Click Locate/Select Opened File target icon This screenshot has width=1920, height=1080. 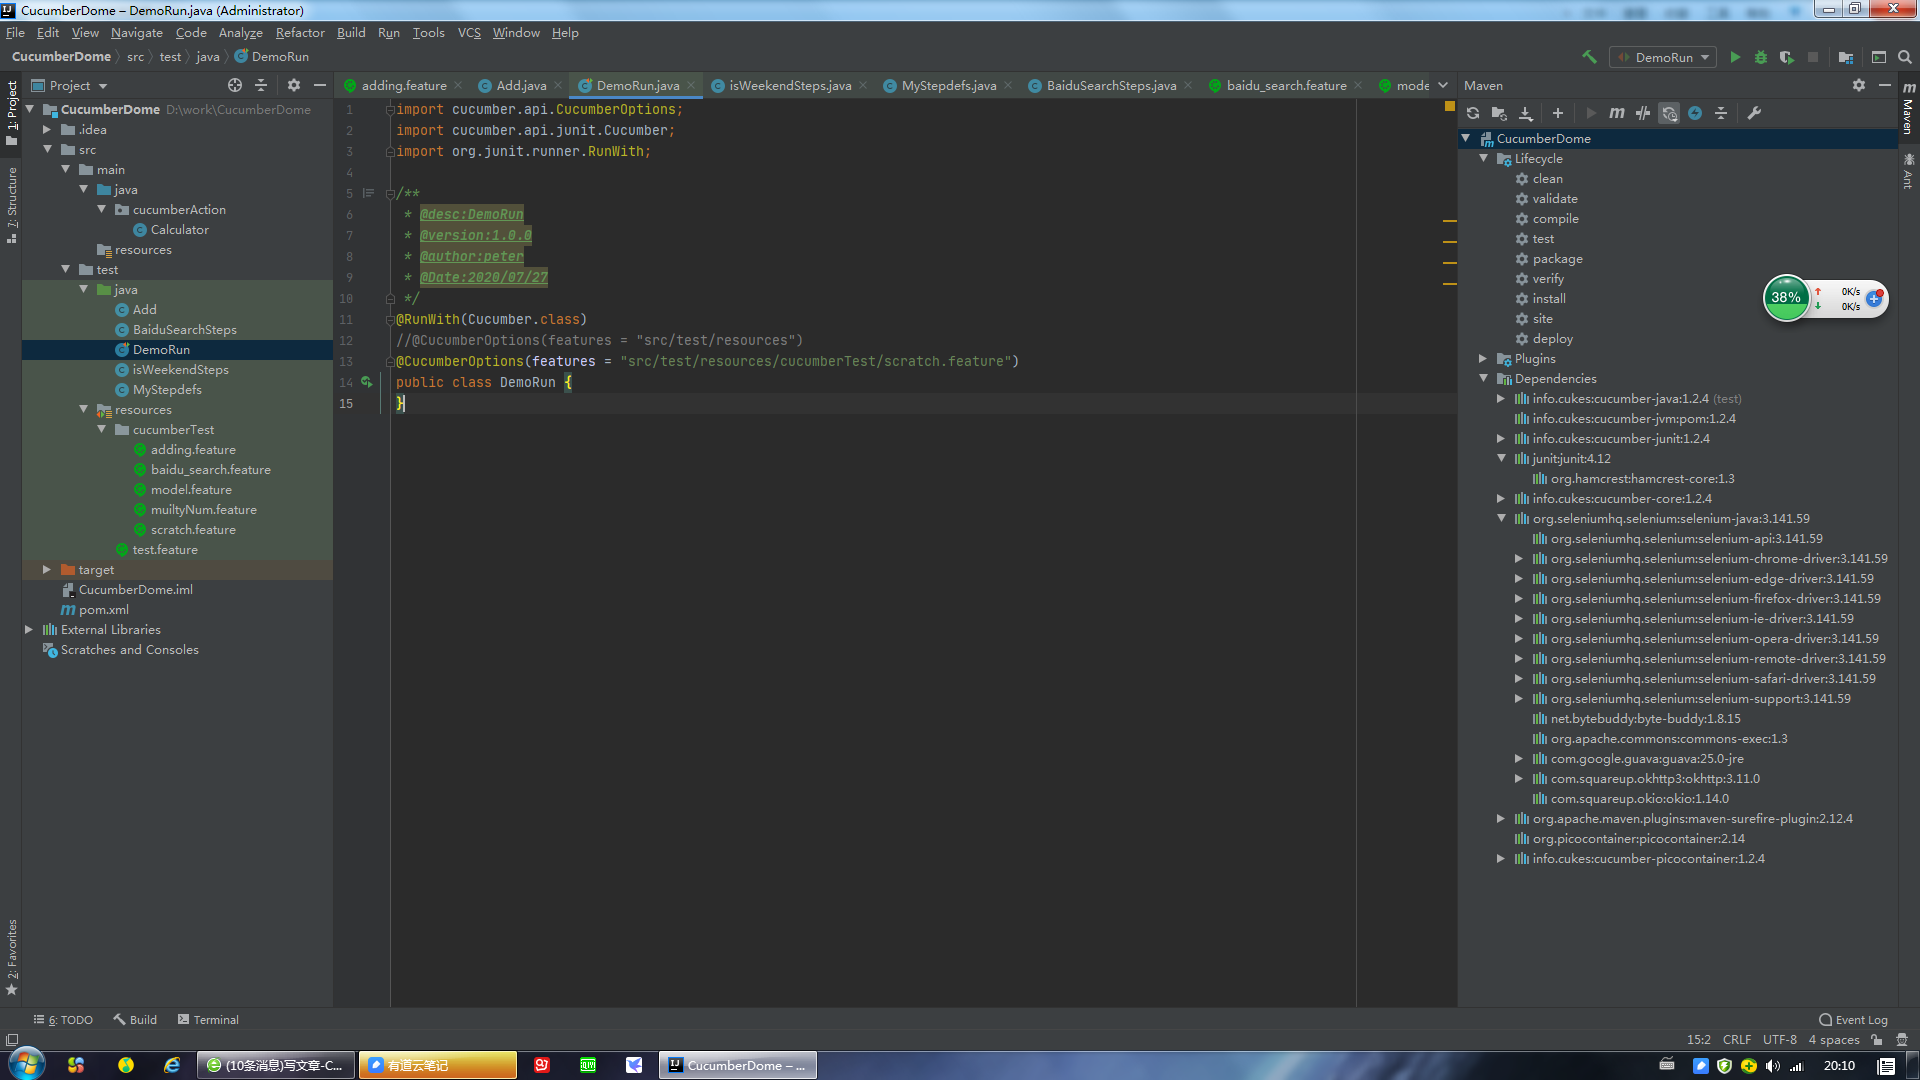[235, 85]
